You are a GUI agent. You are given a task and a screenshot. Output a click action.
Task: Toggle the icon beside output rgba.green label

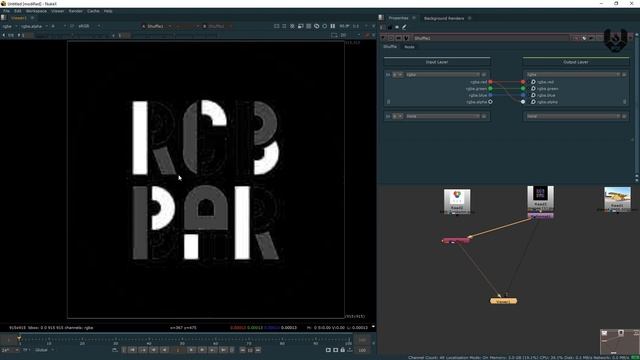click(533, 89)
